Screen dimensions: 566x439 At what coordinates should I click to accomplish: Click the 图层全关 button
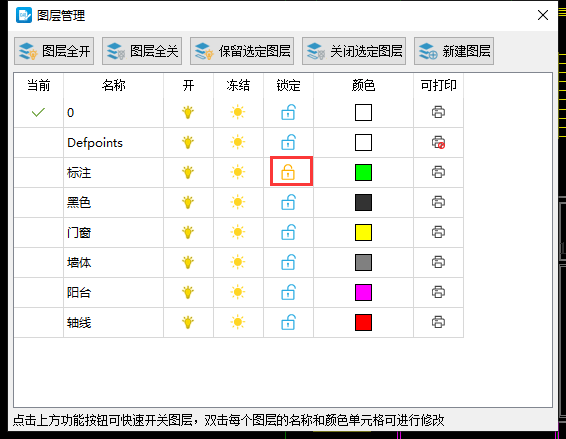pos(142,51)
